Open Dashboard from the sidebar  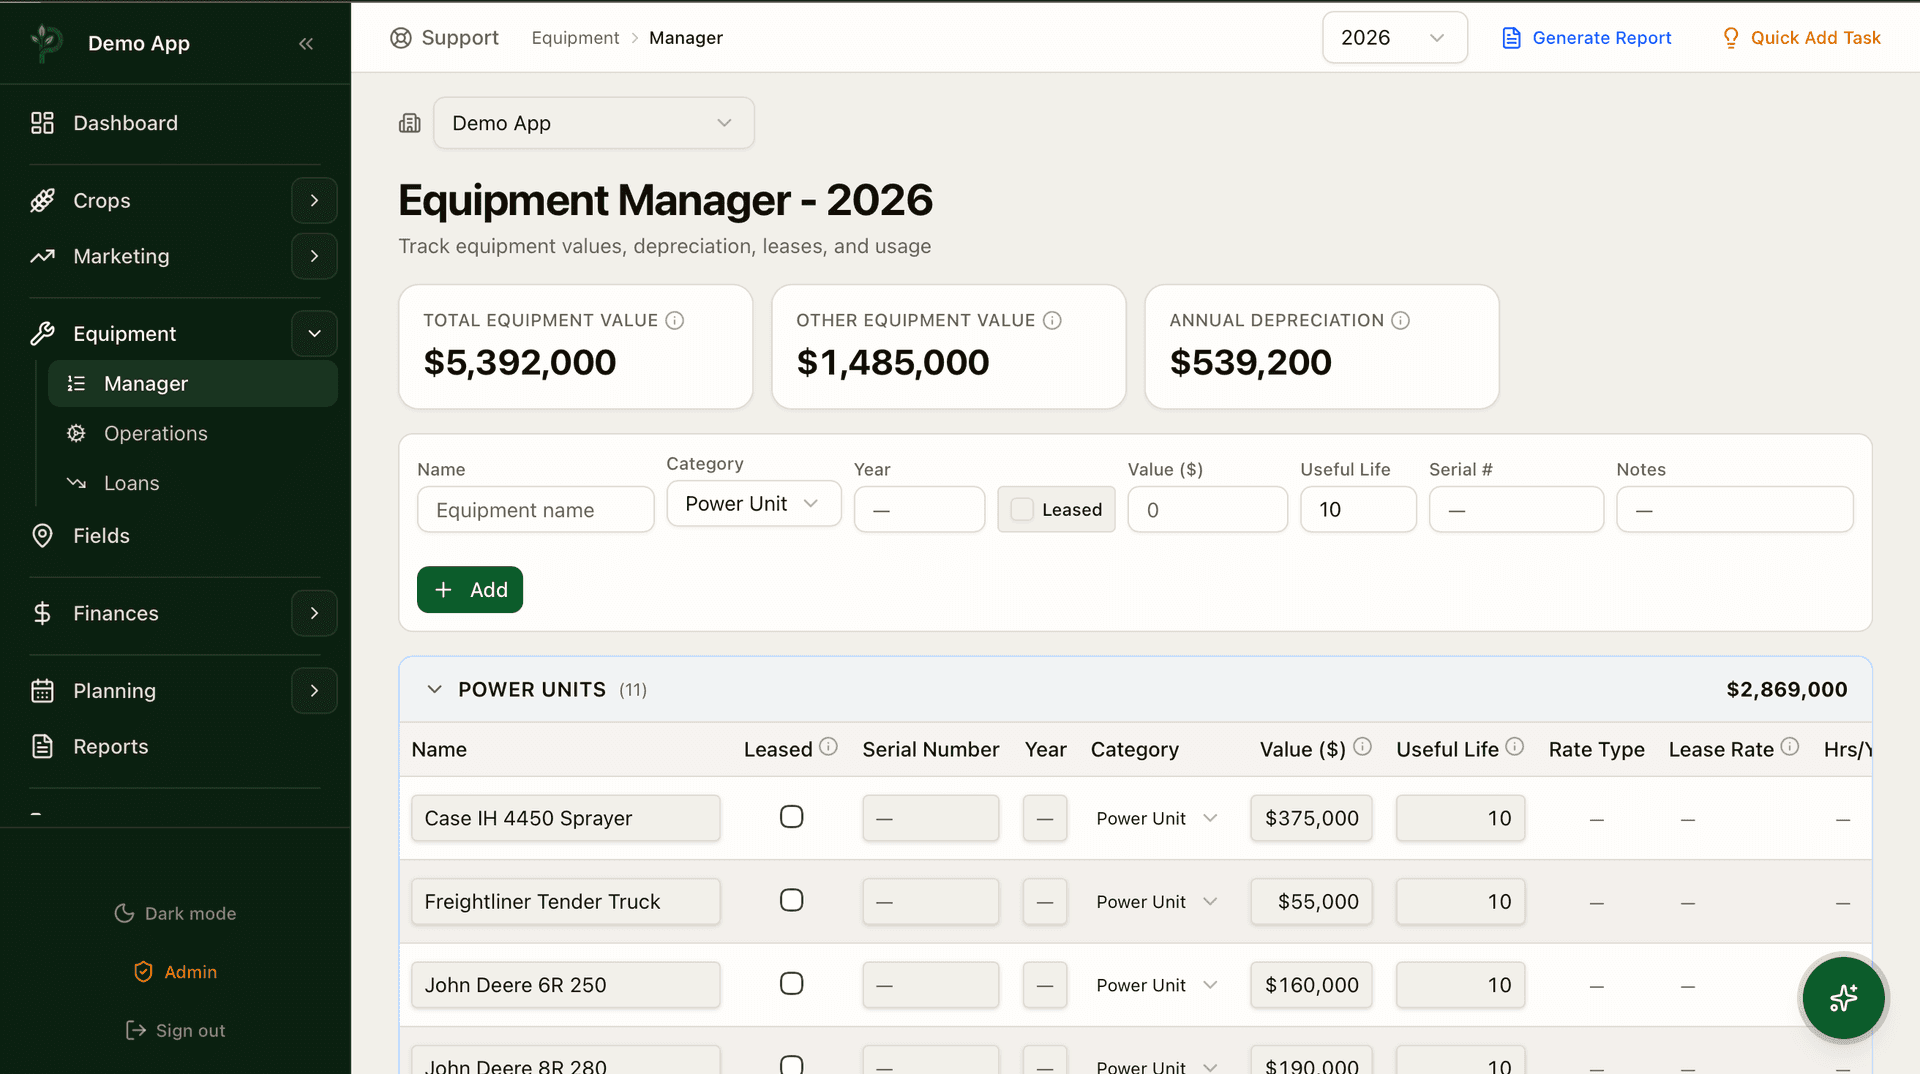[125, 123]
